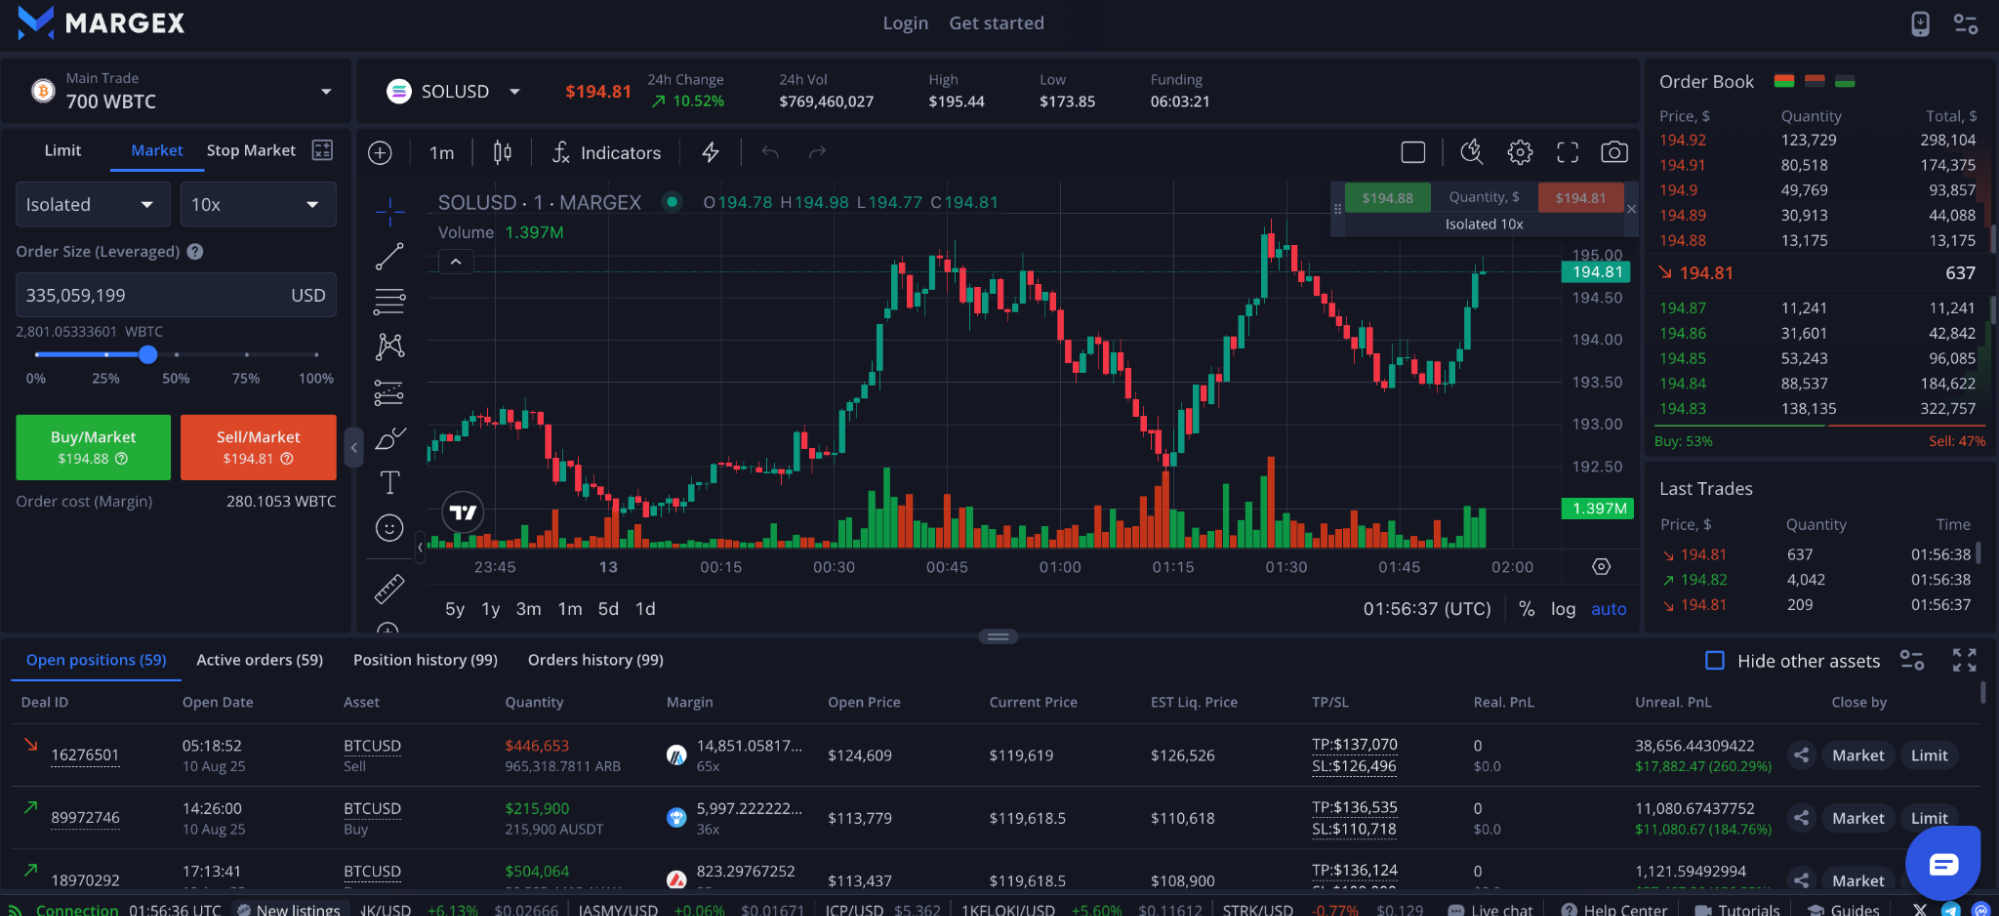Expand the 10x leverage selector
Image resolution: width=1999 pixels, height=916 pixels.
tap(258, 204)
